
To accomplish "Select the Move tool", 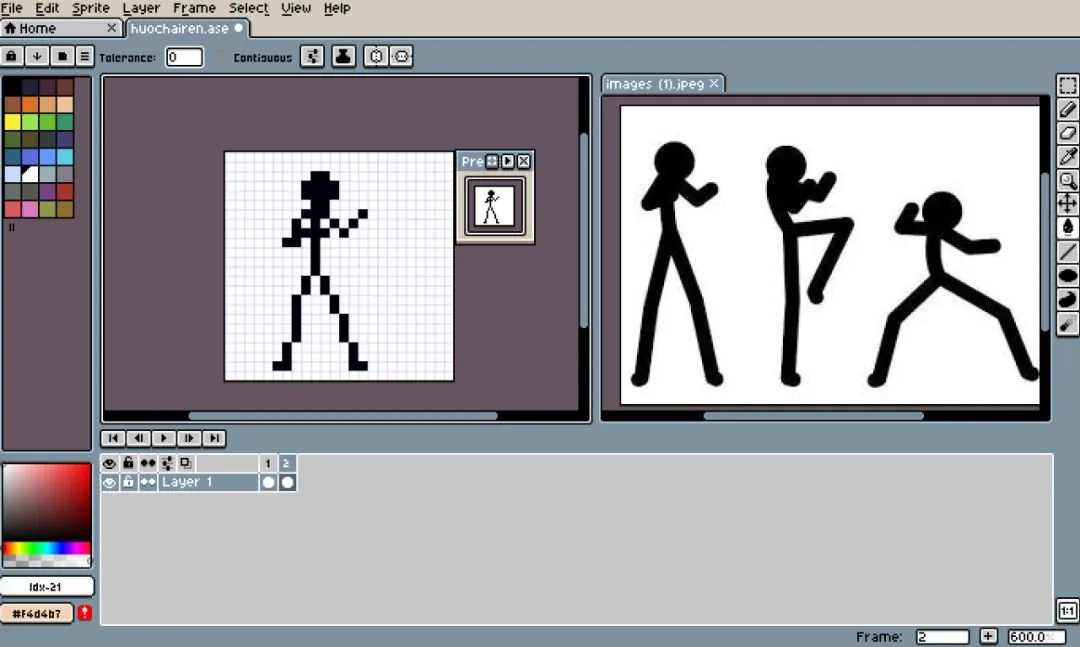I will click(1068, 204).
